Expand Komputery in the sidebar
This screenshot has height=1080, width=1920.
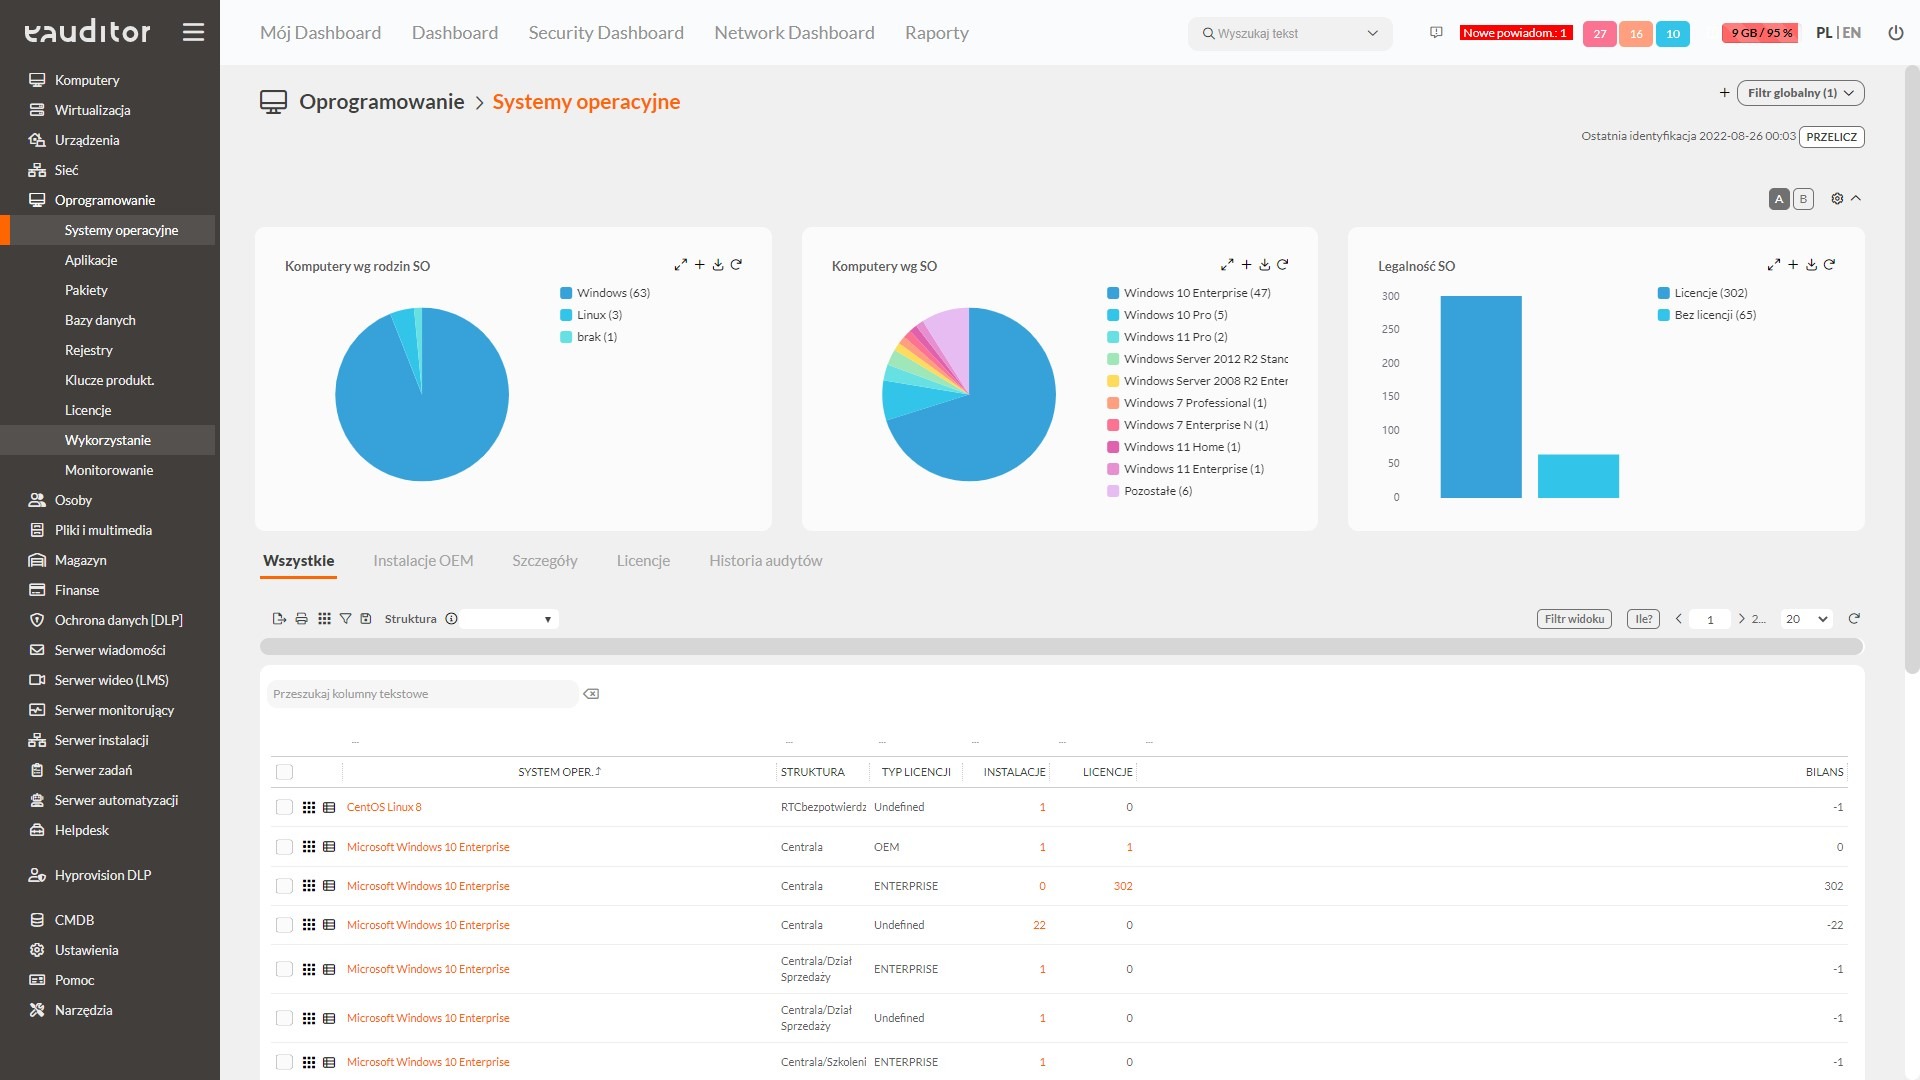click(x=86, y=80)
